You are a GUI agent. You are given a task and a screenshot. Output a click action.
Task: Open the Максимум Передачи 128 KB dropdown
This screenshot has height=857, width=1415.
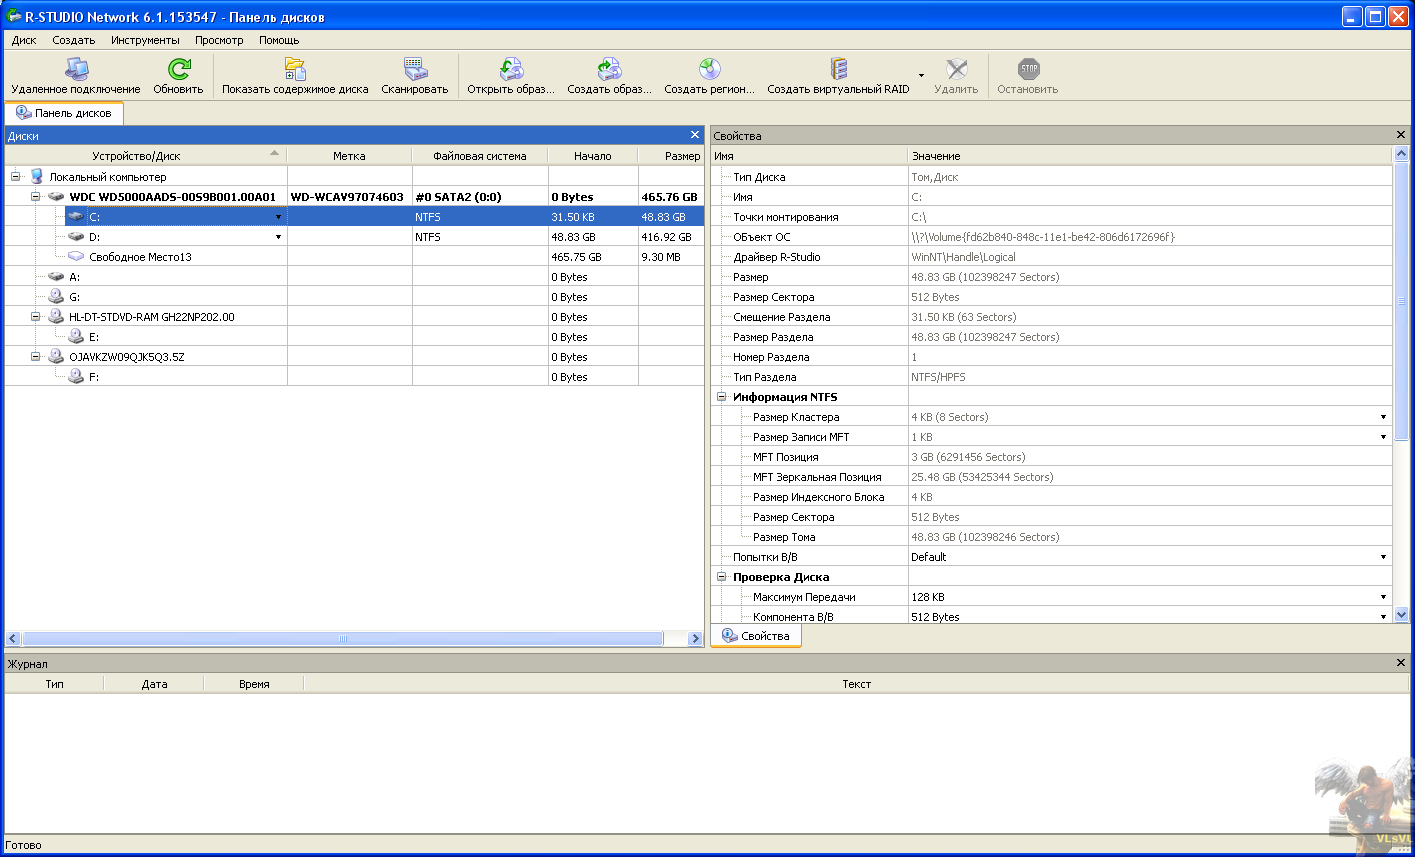click(1384, 597)
